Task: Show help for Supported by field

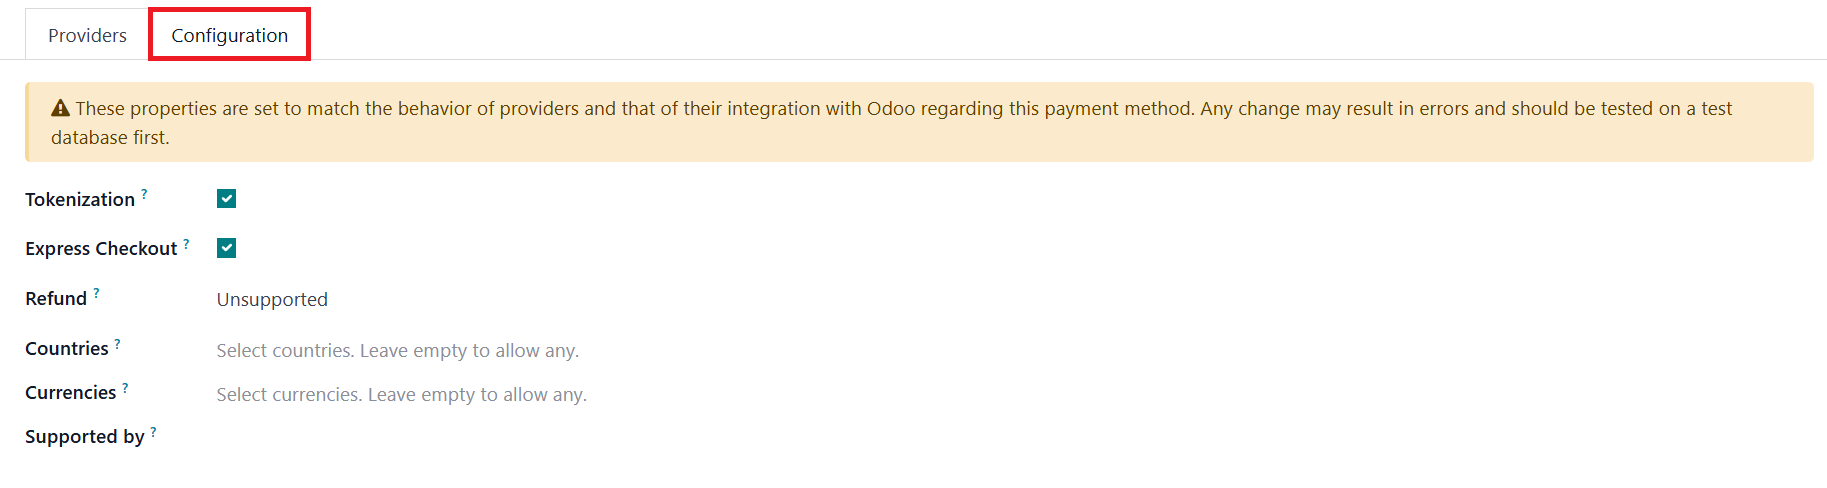Action: [x=153, y=431]
